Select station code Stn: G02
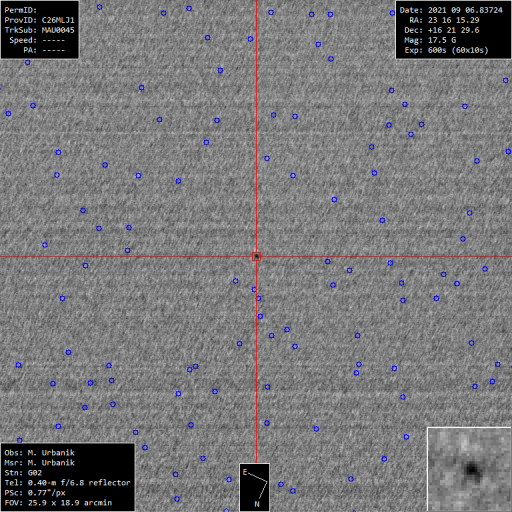The width and height of the screenshot is (512, 512). point(23,473)
